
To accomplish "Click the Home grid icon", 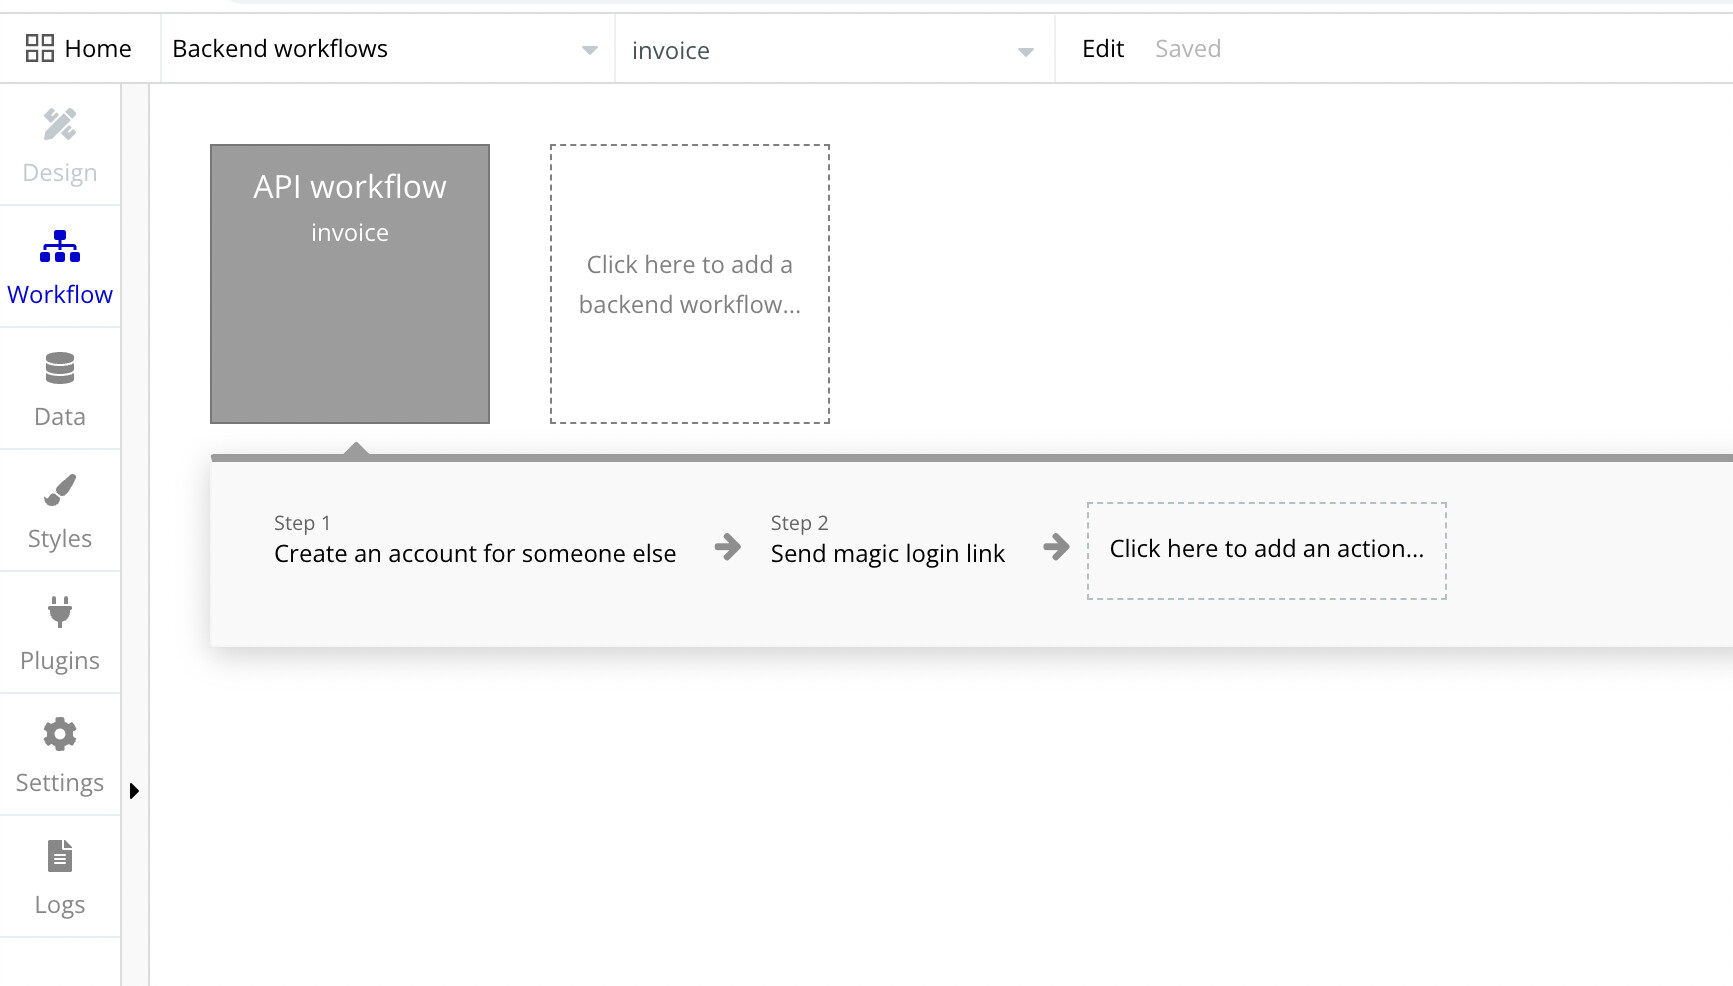I will point(40,48).
